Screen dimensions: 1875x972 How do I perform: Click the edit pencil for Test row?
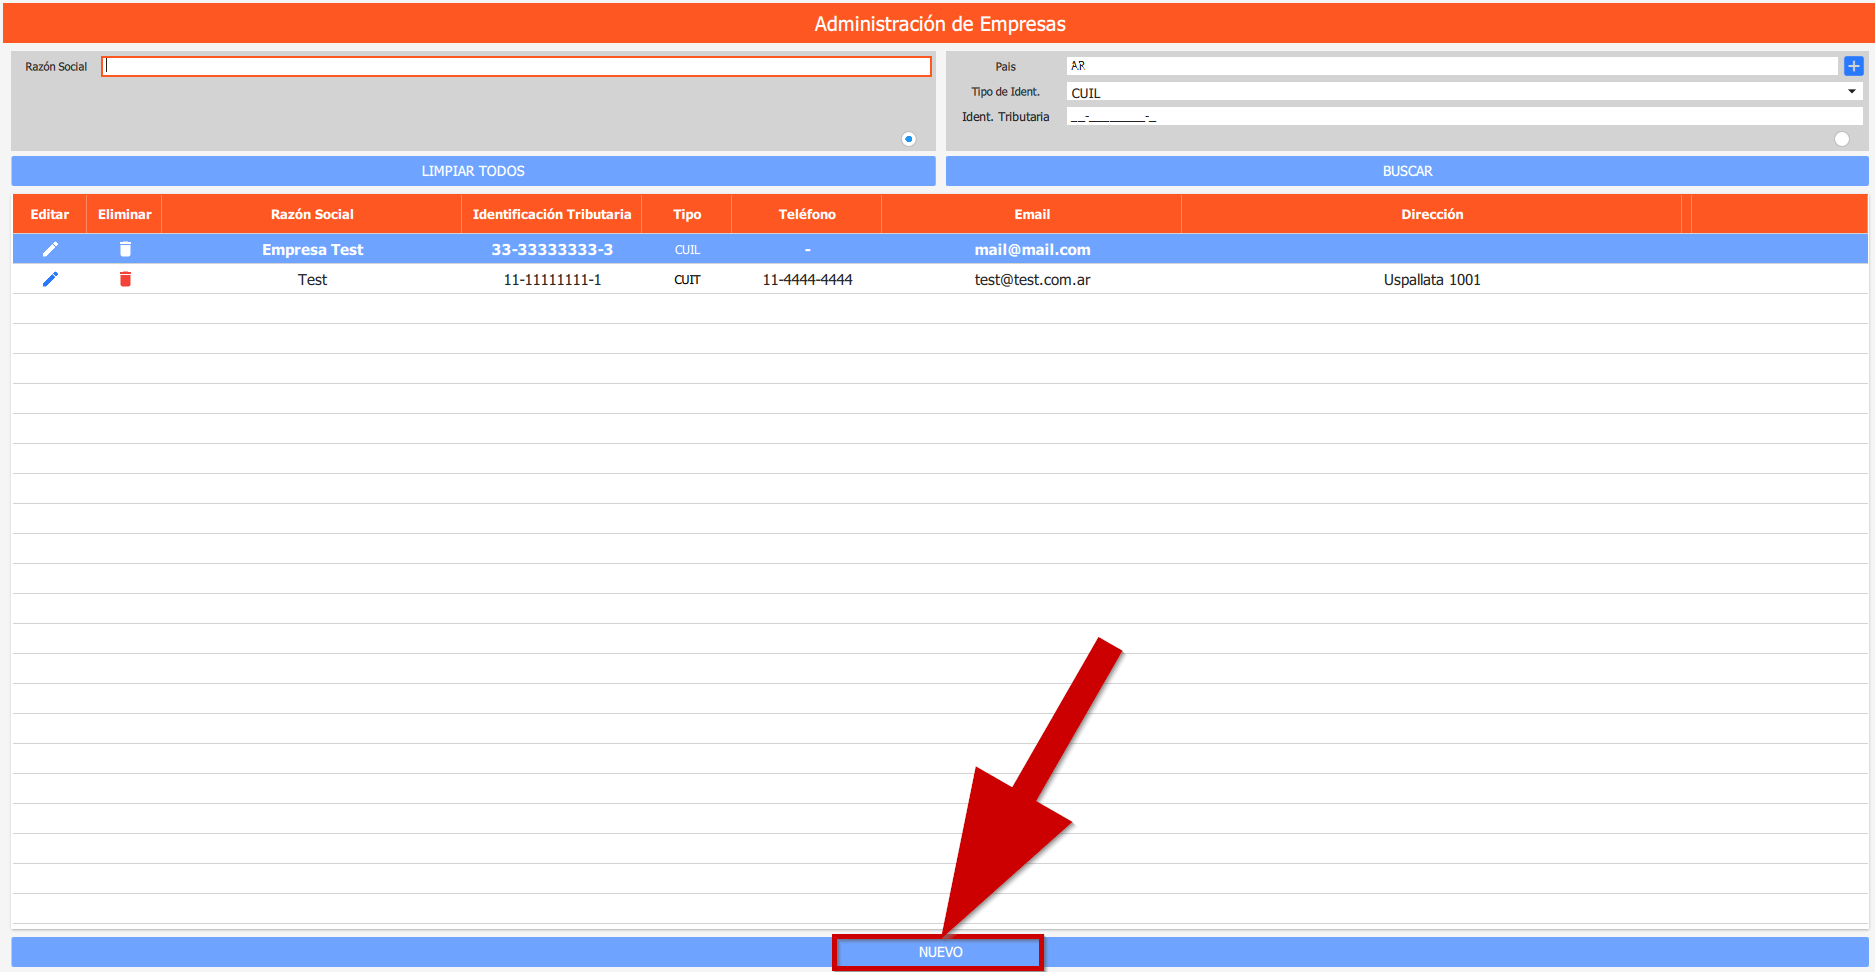pyautogui.click(x=50, y=279)
